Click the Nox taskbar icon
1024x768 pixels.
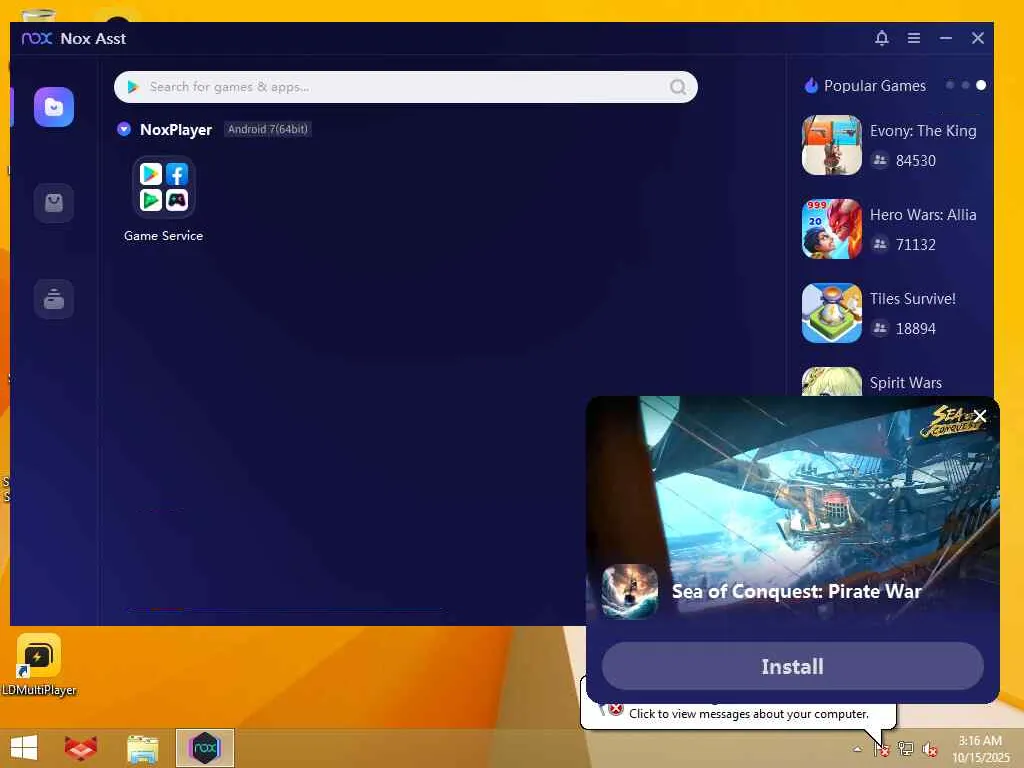204,748
